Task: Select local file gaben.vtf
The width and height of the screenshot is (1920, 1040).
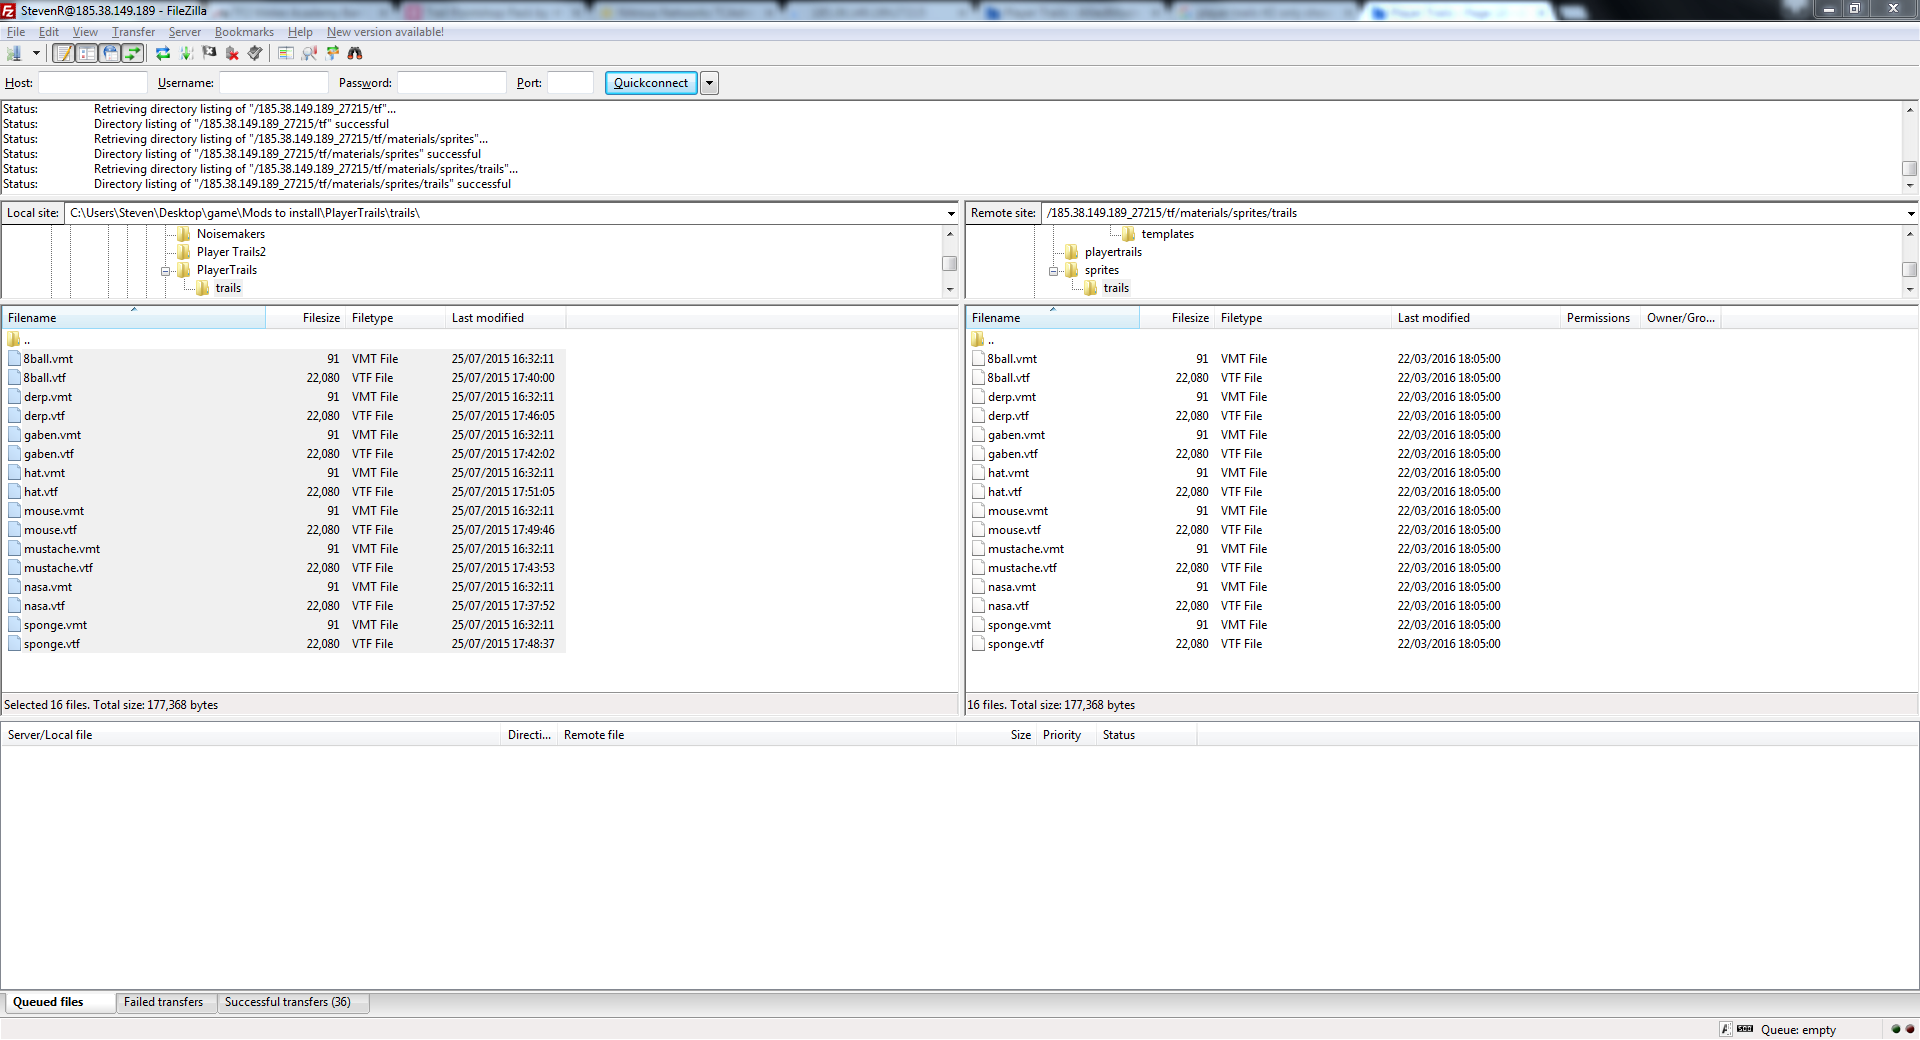Action: 284,454
